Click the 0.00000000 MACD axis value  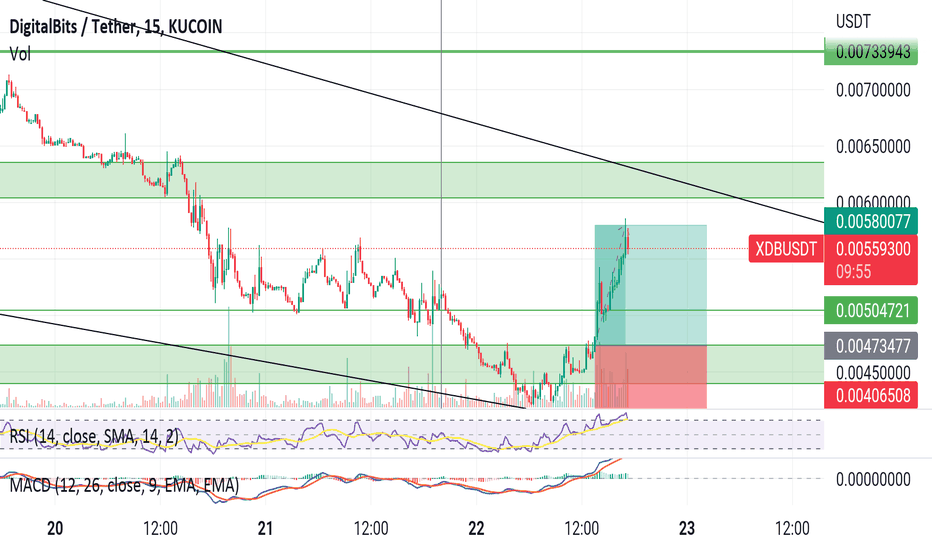pos(873,479)
